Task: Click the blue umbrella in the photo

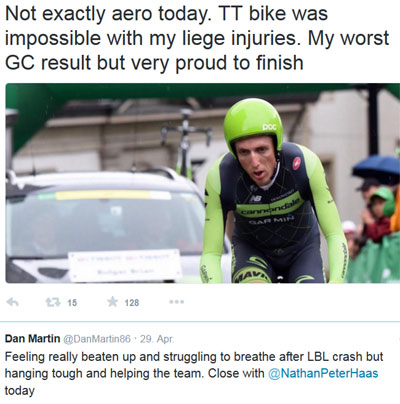Action: [377, 169]
